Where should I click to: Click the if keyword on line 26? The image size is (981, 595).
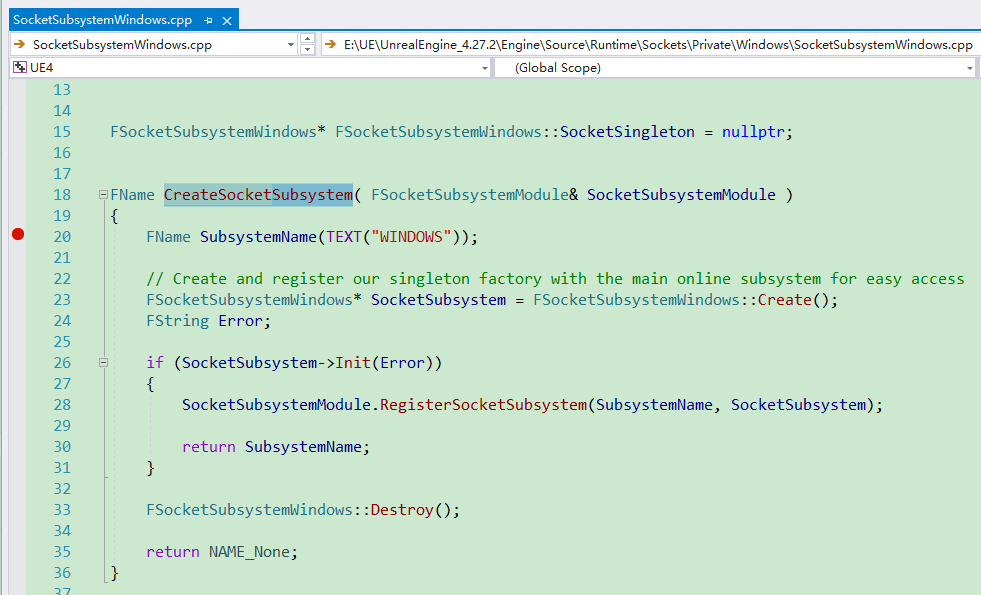pos(155,363)
